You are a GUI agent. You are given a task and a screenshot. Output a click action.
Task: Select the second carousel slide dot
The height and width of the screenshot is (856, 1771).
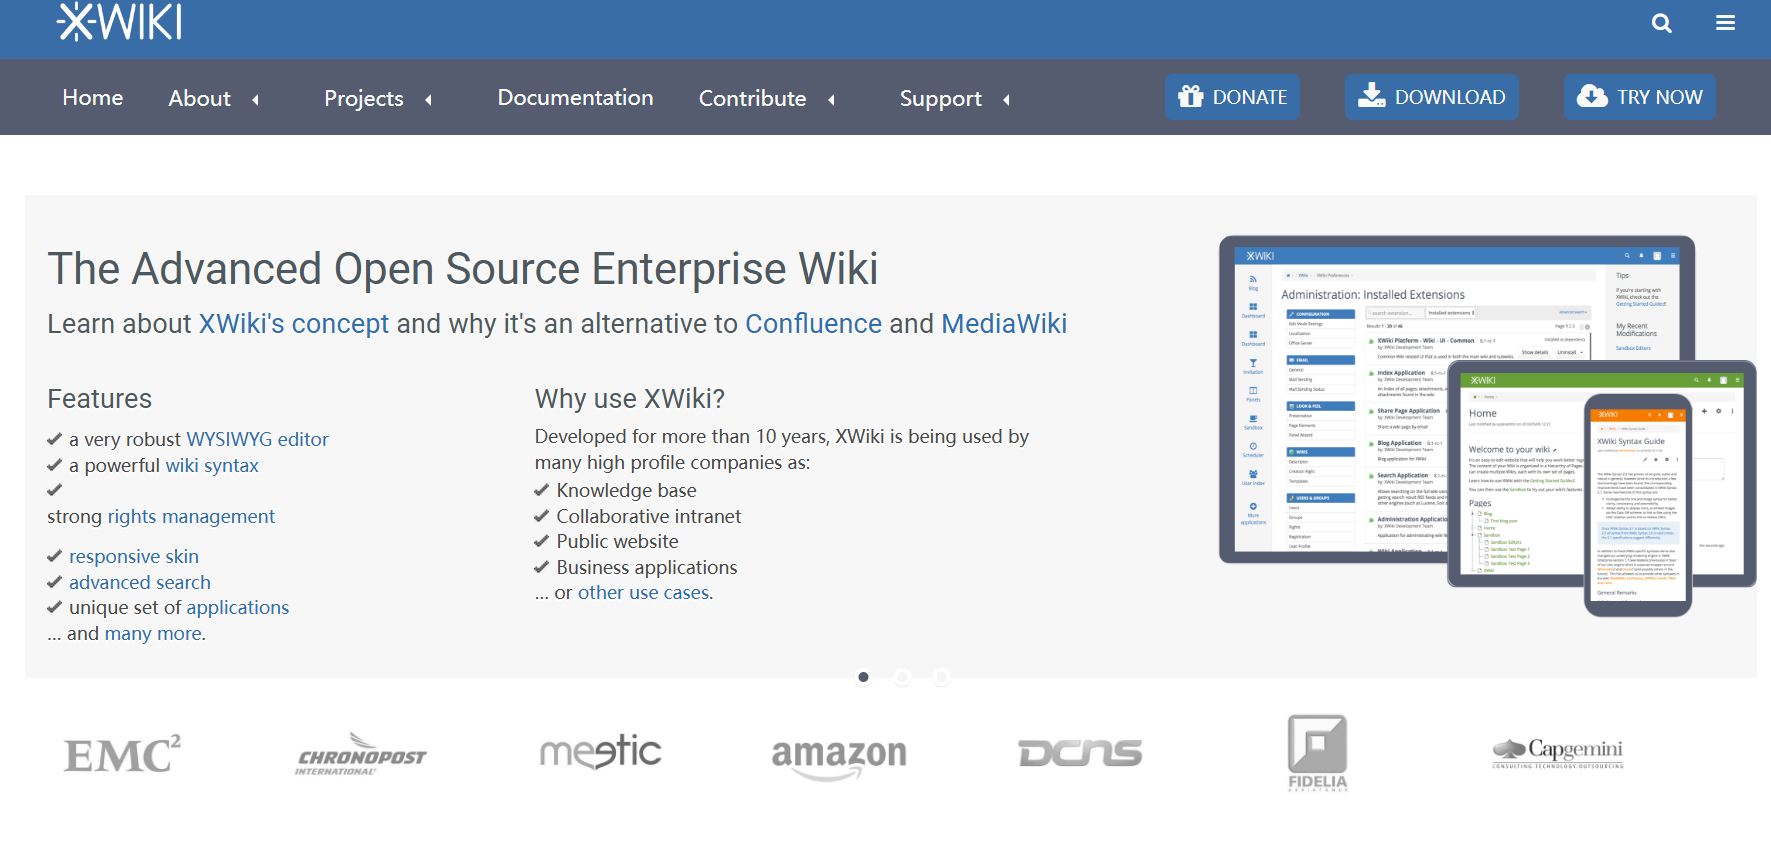pyautogui.click(x=902, y=677)
